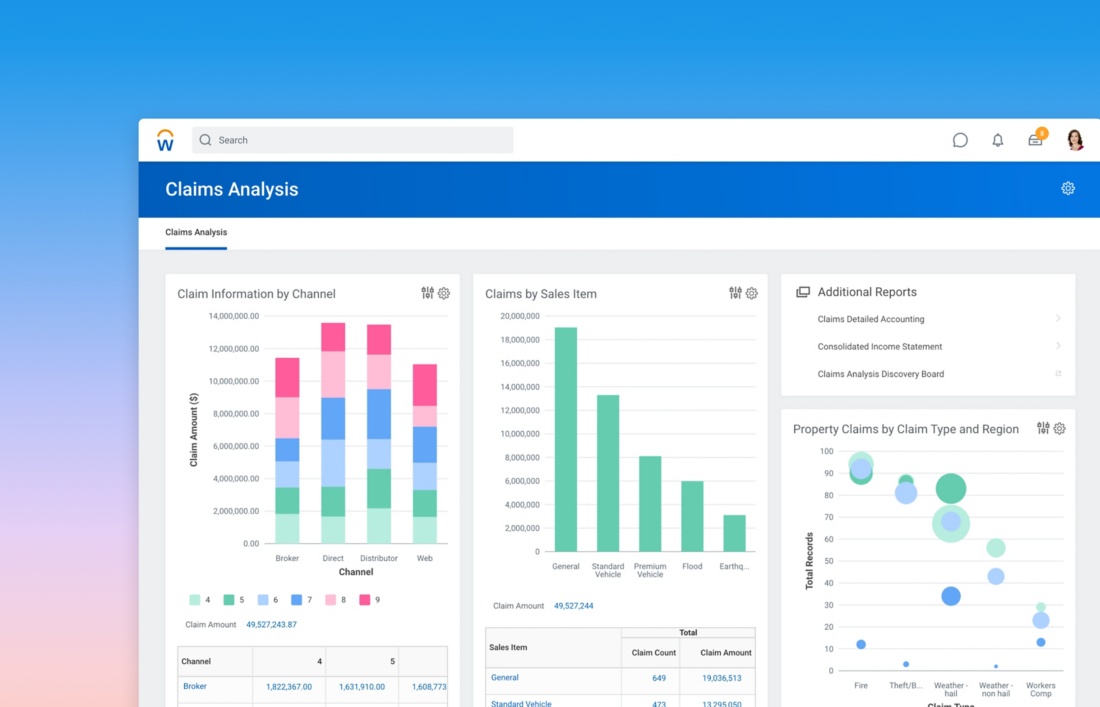Open Claims Analysis Discovery Board external link

click(1058, 374)
